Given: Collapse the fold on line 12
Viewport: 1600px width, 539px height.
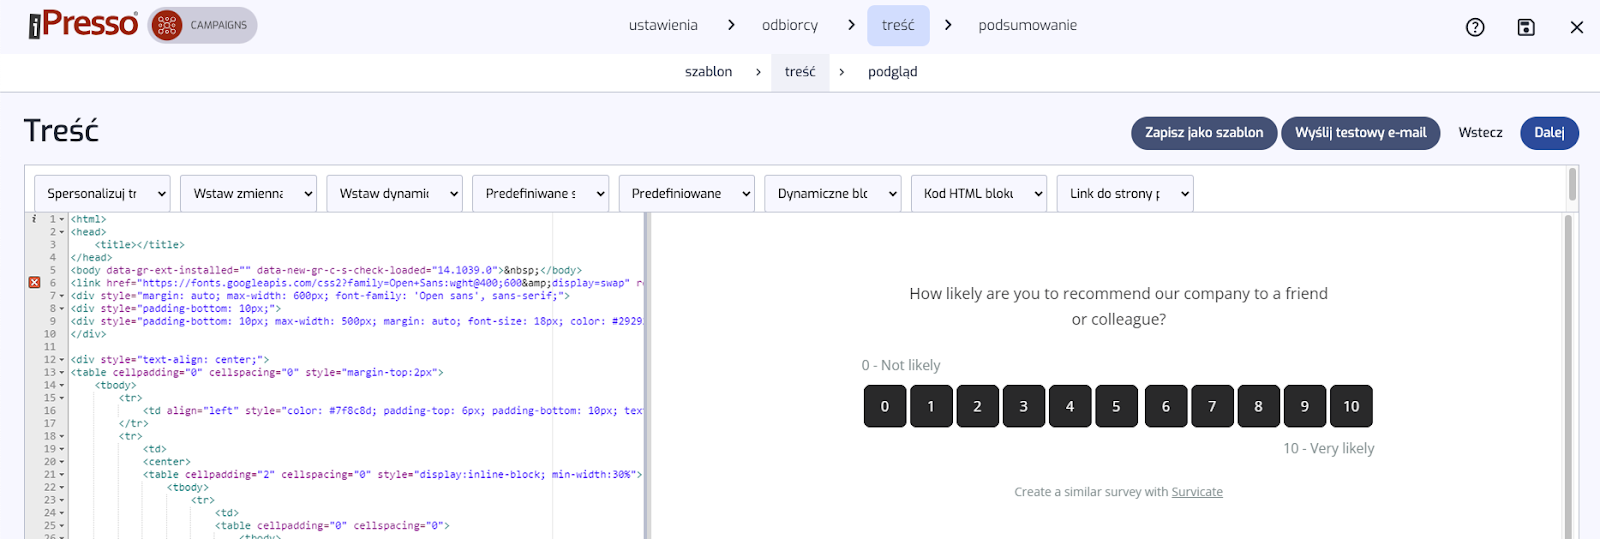Looking at the screenshot, I should tap(62, 360).
